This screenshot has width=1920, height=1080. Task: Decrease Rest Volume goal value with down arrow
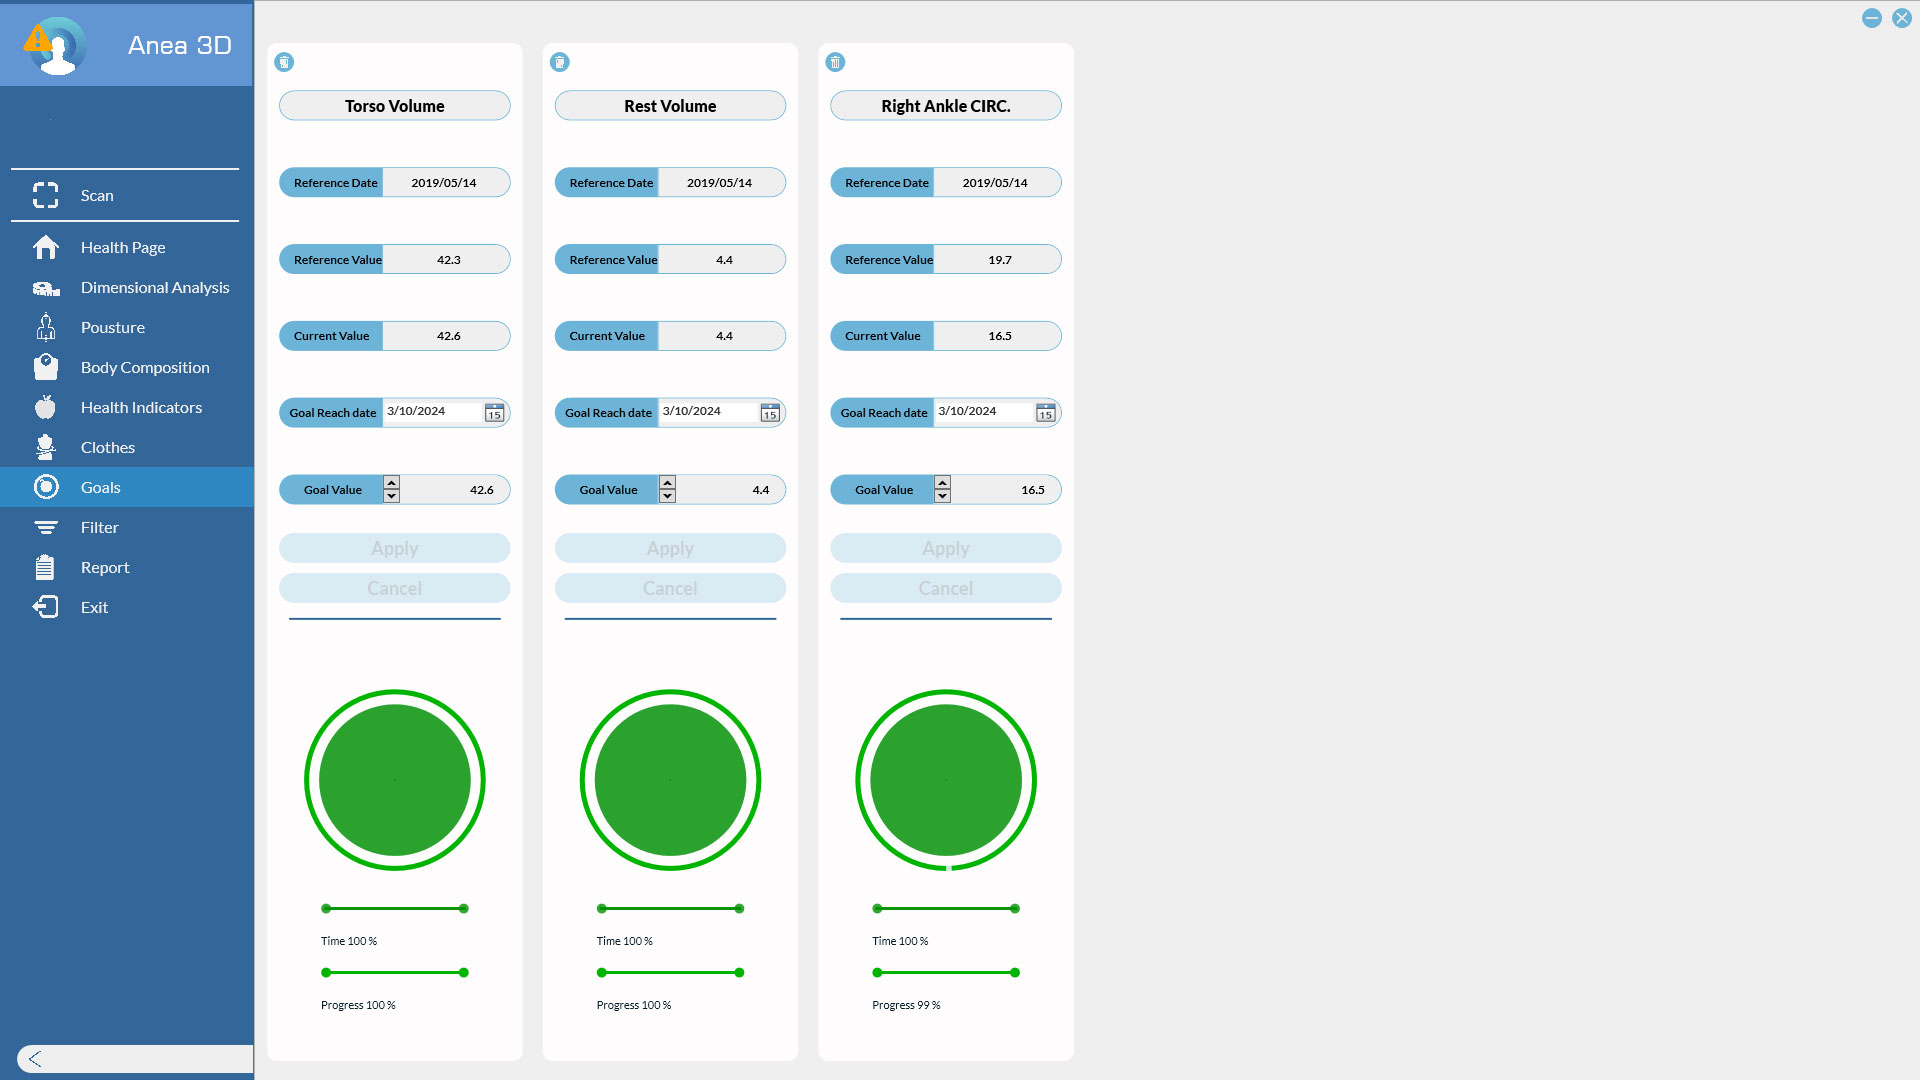[667, 496]
